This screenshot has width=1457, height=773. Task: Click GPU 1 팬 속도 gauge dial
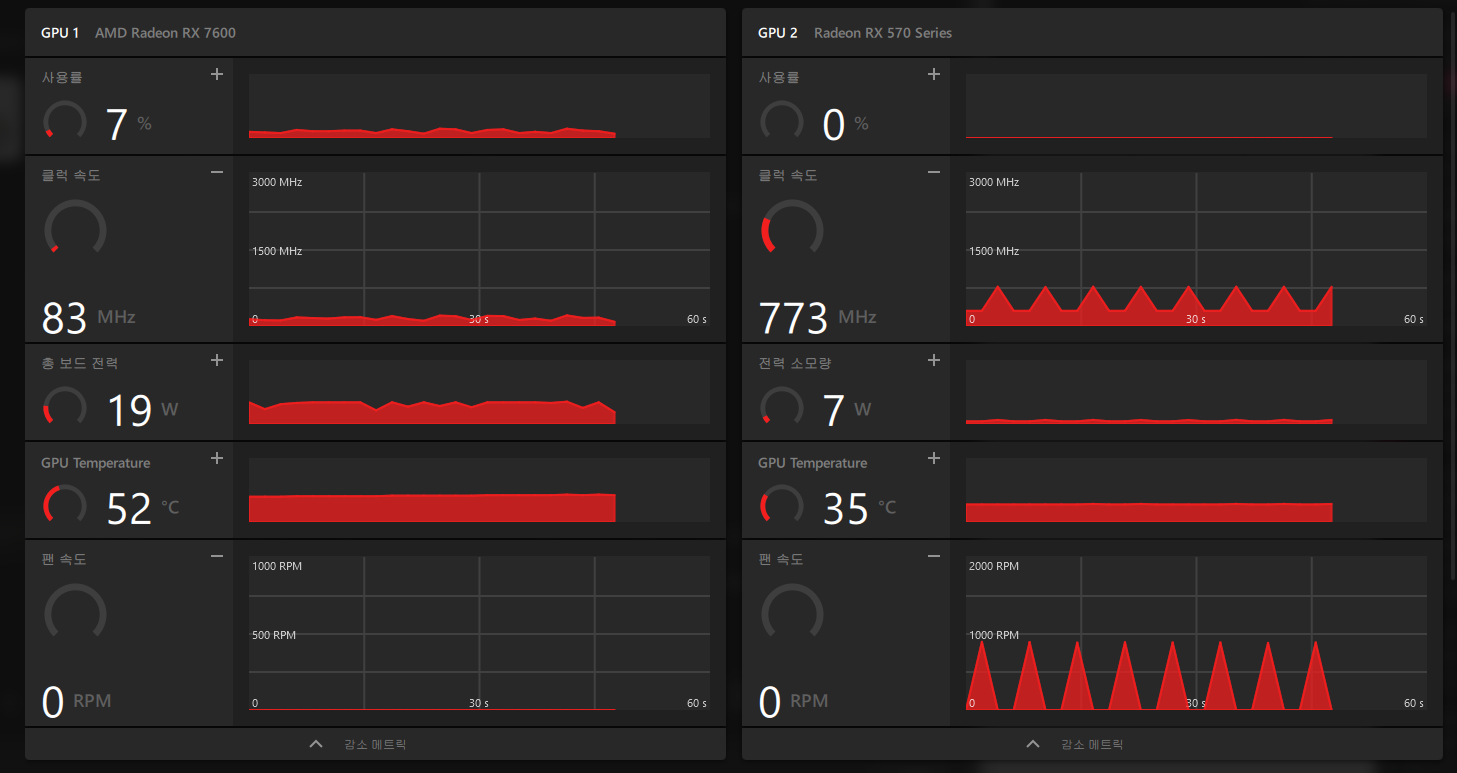tap(75, 612)
